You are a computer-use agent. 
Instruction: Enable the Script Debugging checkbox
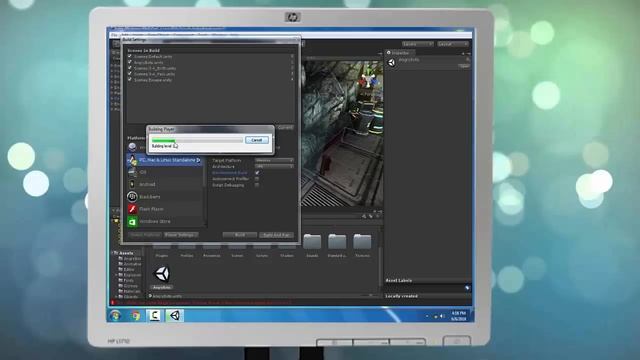(257, 185)
